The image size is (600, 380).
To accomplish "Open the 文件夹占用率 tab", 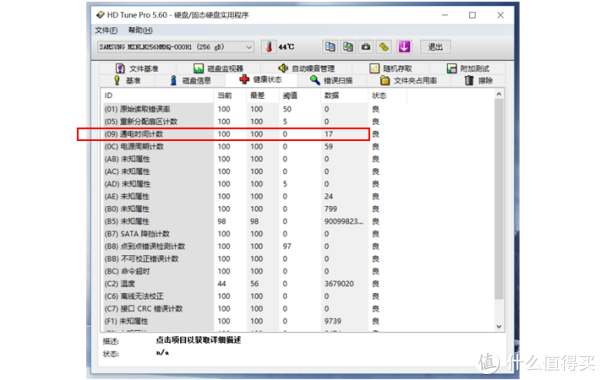I will point(409,80).
